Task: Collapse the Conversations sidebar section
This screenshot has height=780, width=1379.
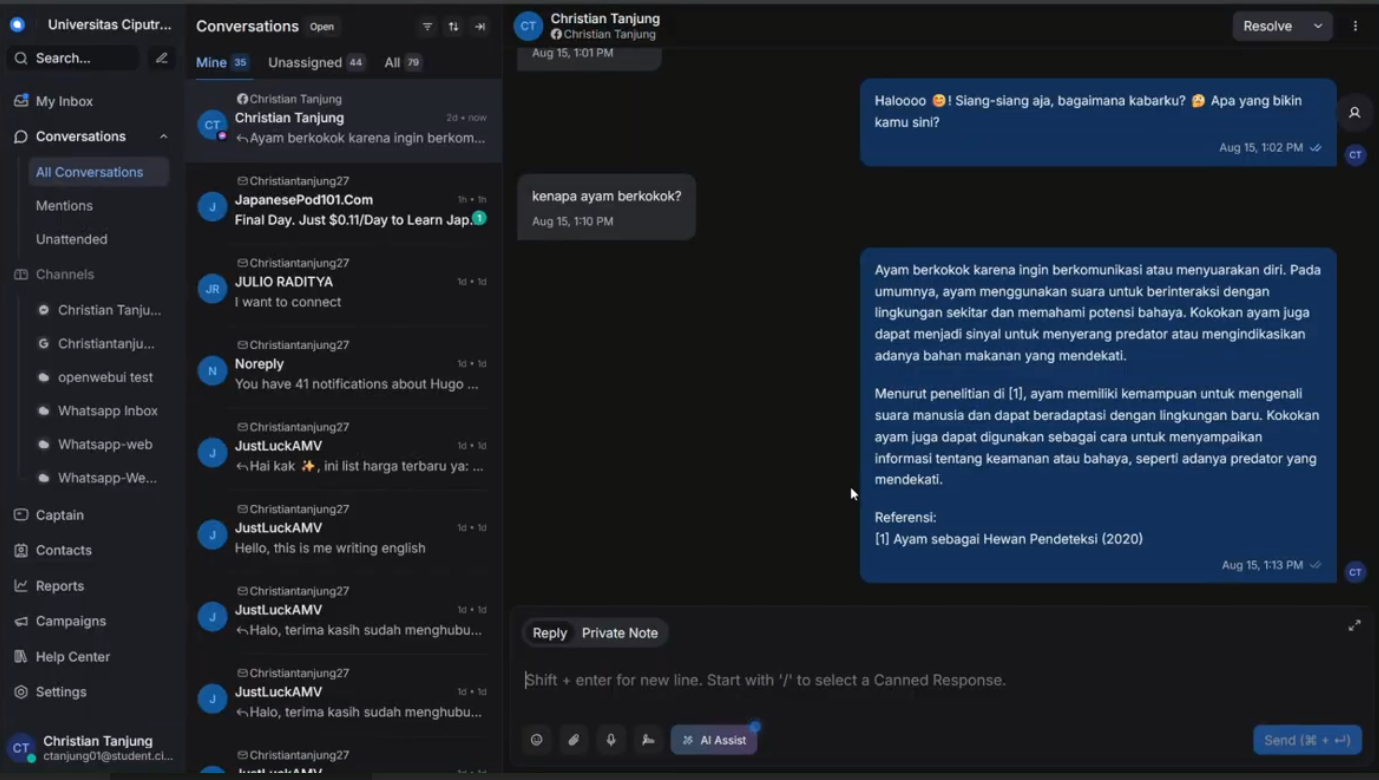Action: [x=164, y=136]
